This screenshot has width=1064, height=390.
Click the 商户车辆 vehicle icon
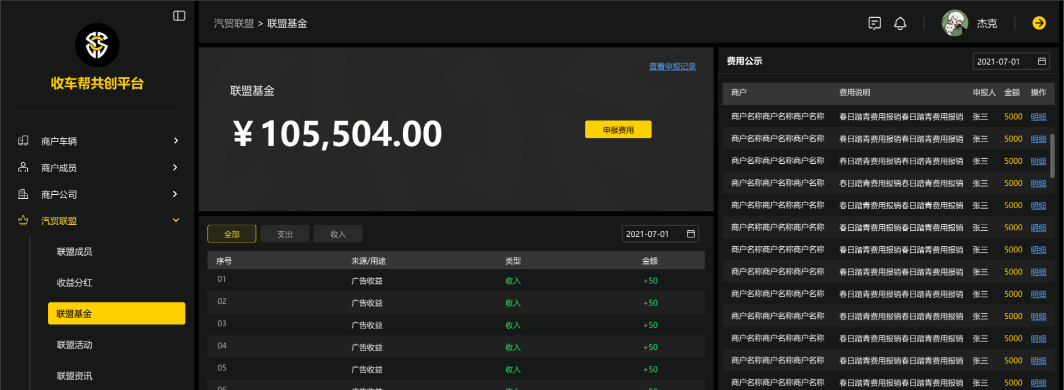tap(23, 141)
